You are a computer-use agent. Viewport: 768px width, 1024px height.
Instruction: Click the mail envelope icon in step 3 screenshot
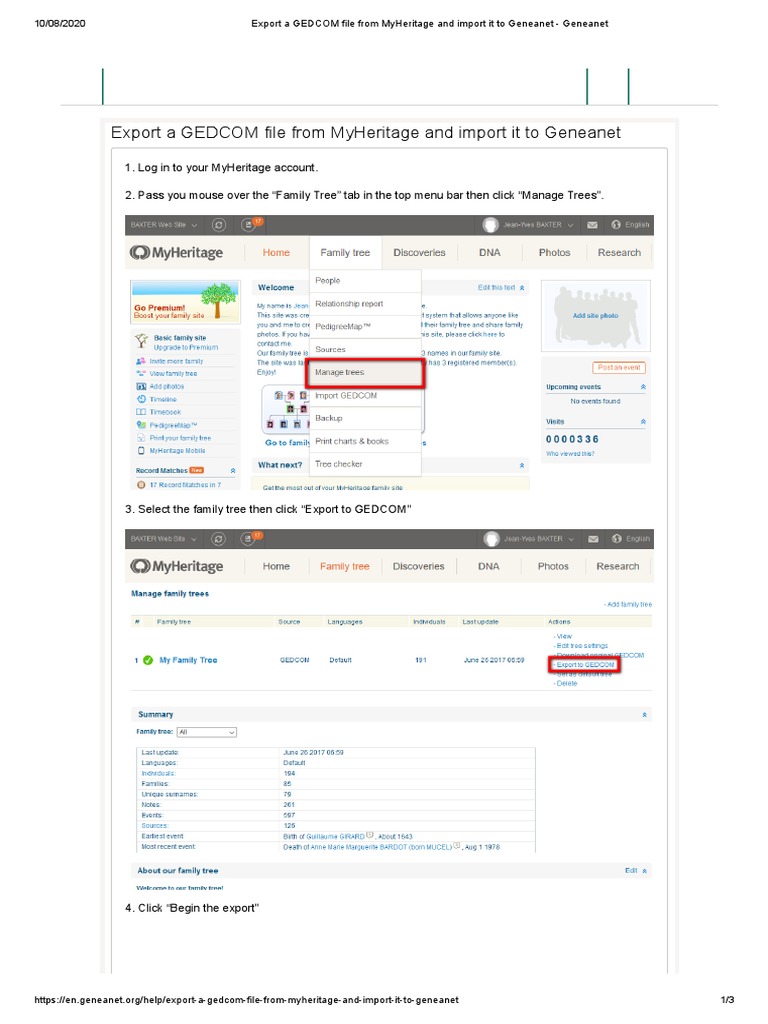593,539
